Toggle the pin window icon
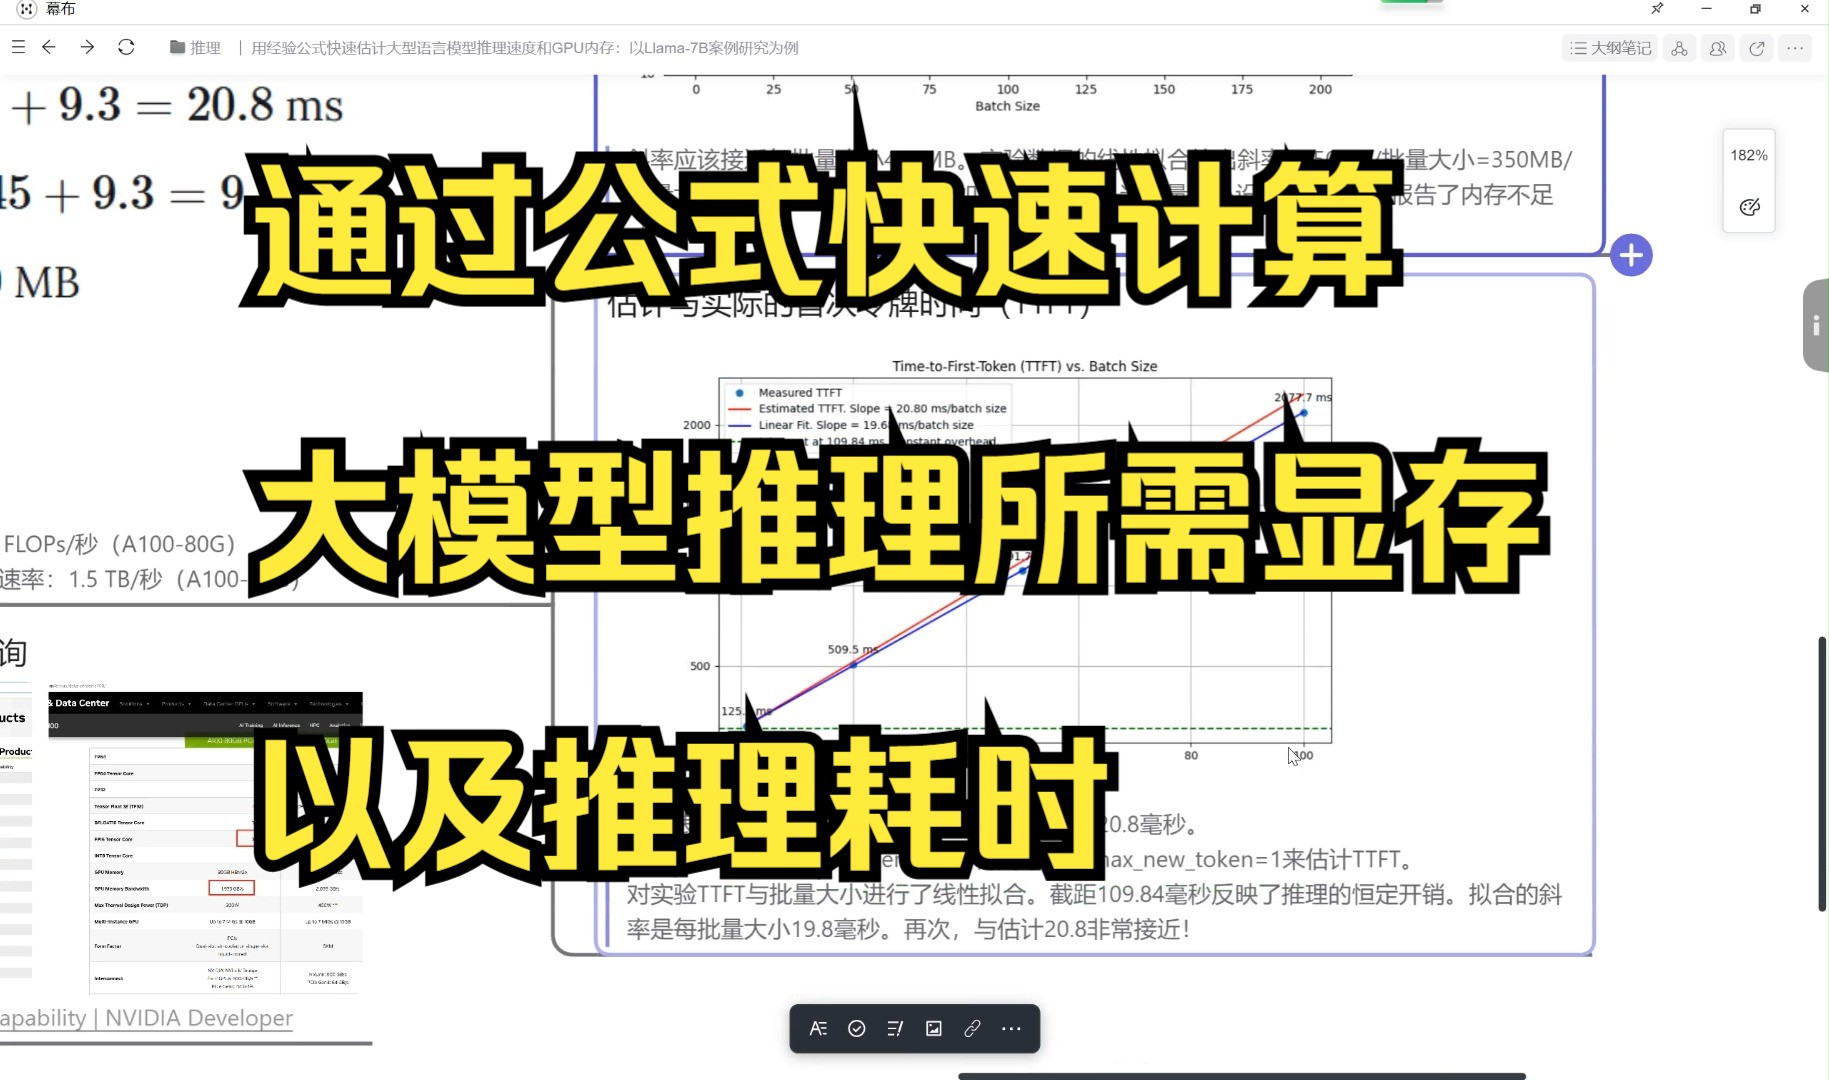1829x1080 pixels. 1656,10
